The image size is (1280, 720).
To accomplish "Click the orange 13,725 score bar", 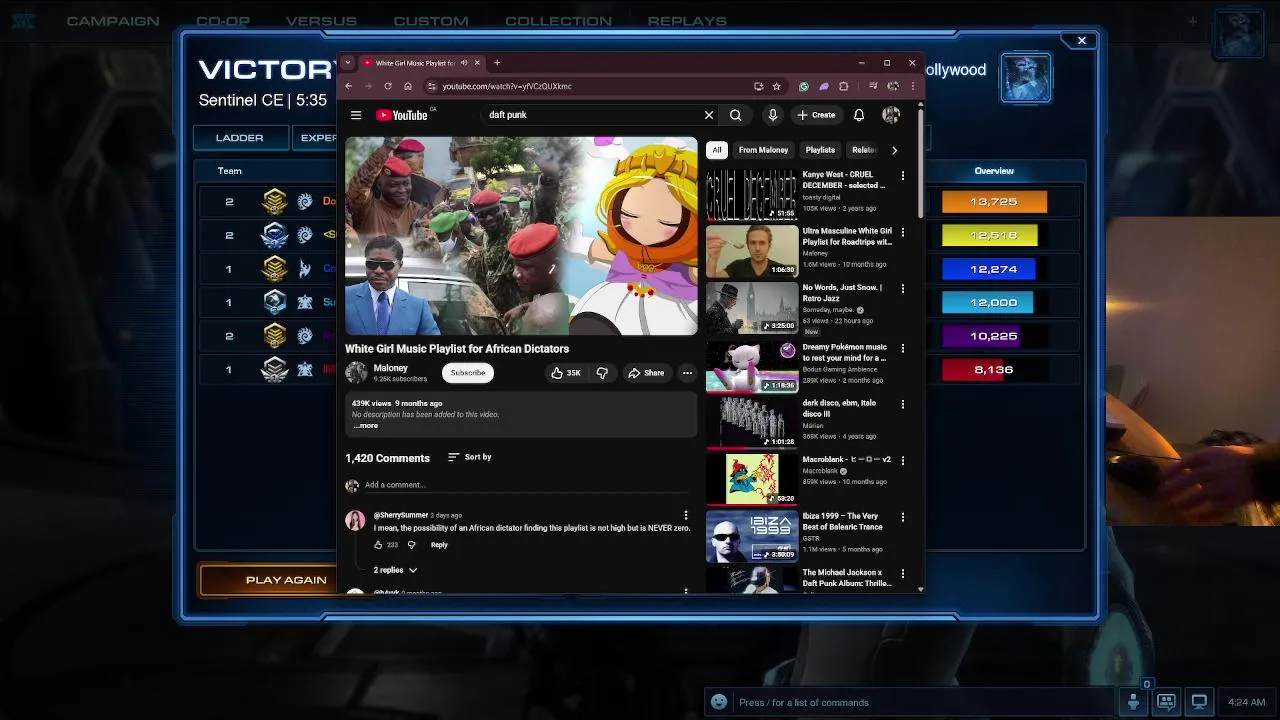I will point(994,202).
